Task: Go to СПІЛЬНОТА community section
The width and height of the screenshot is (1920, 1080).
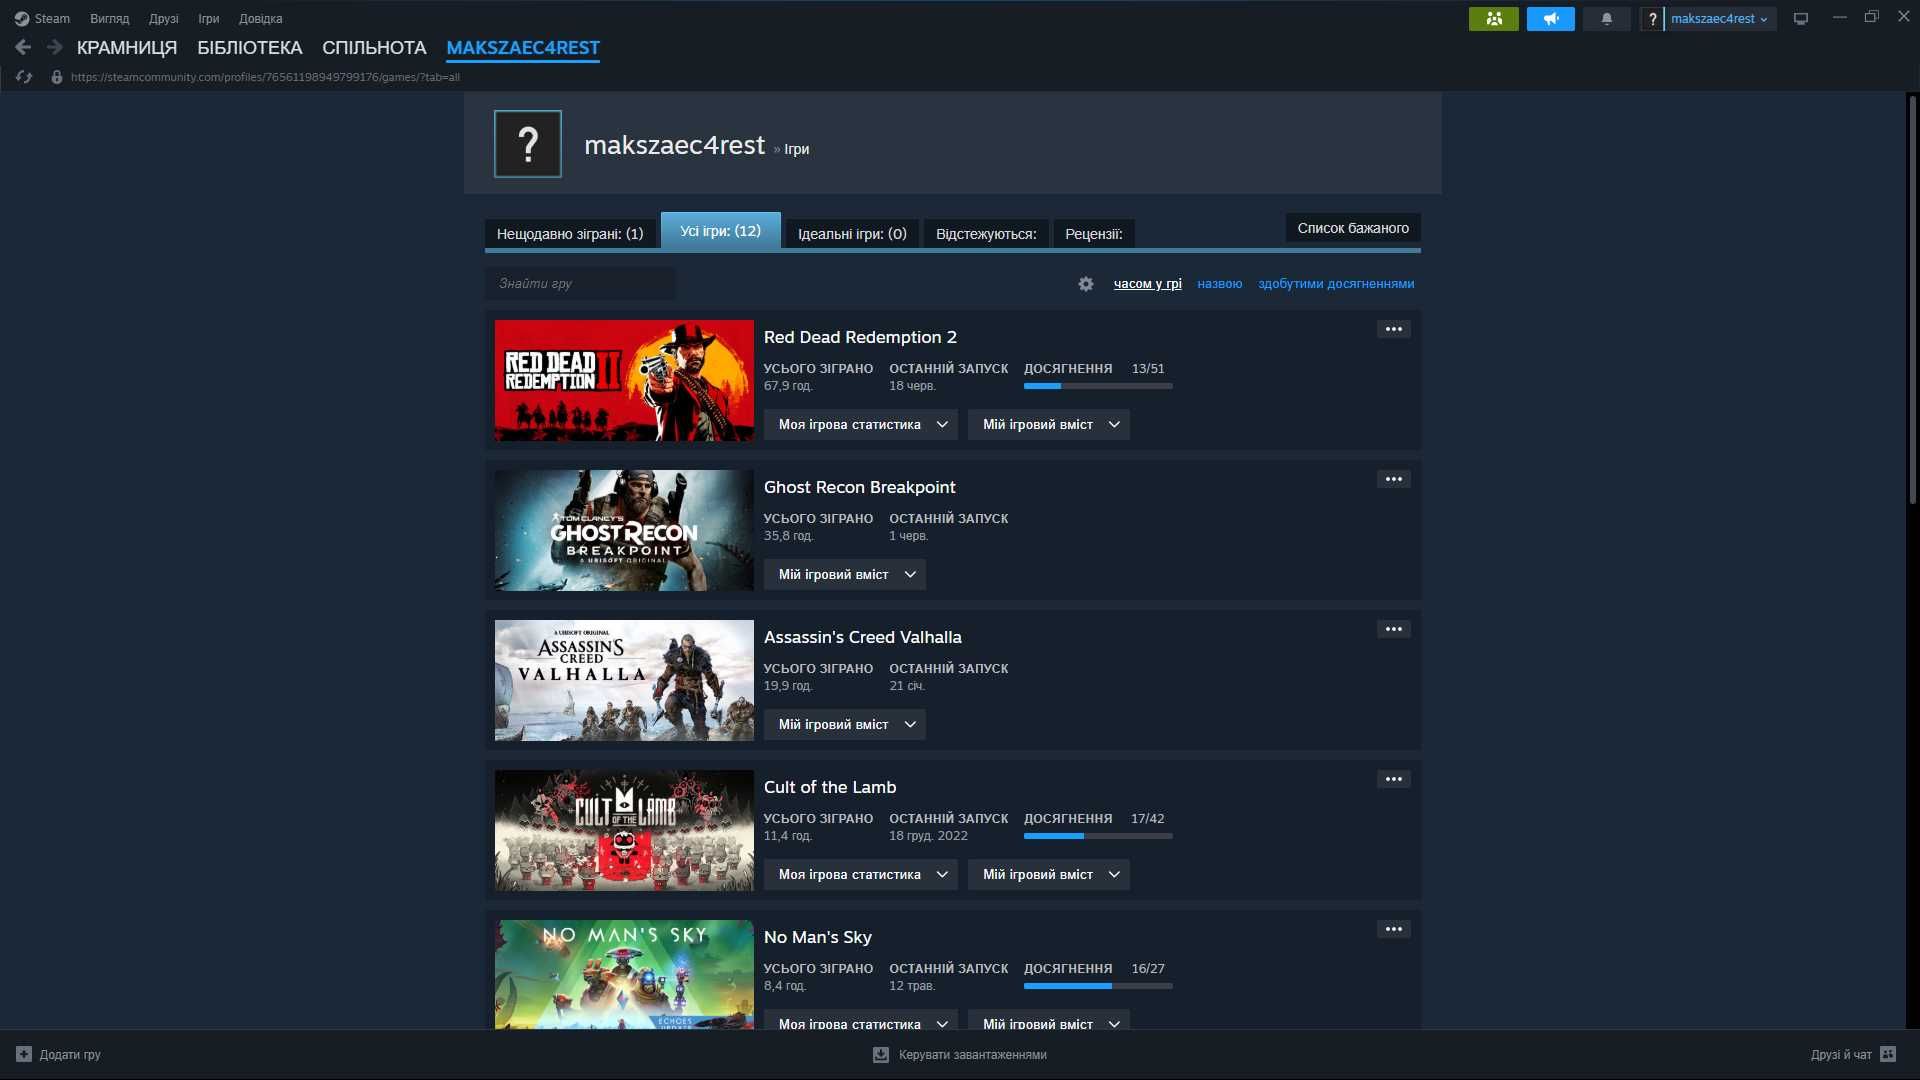Action: [x=374, y=47]
